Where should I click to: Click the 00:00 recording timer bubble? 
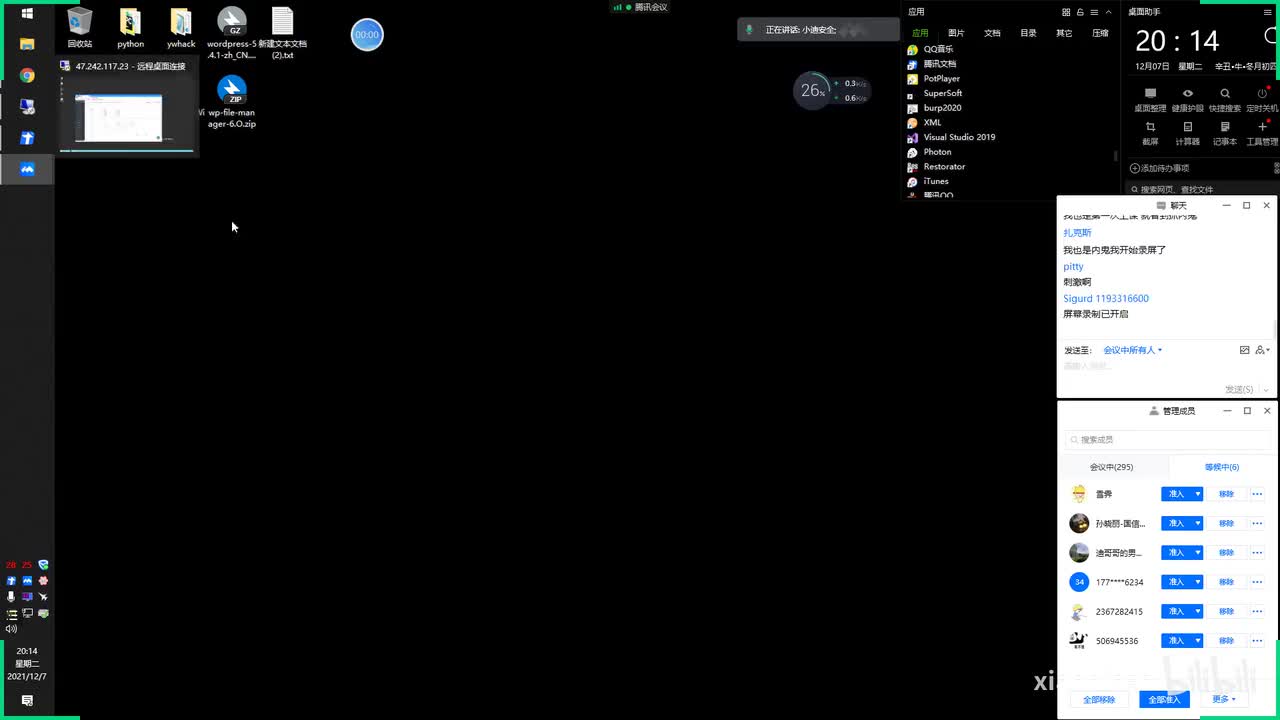367,35
